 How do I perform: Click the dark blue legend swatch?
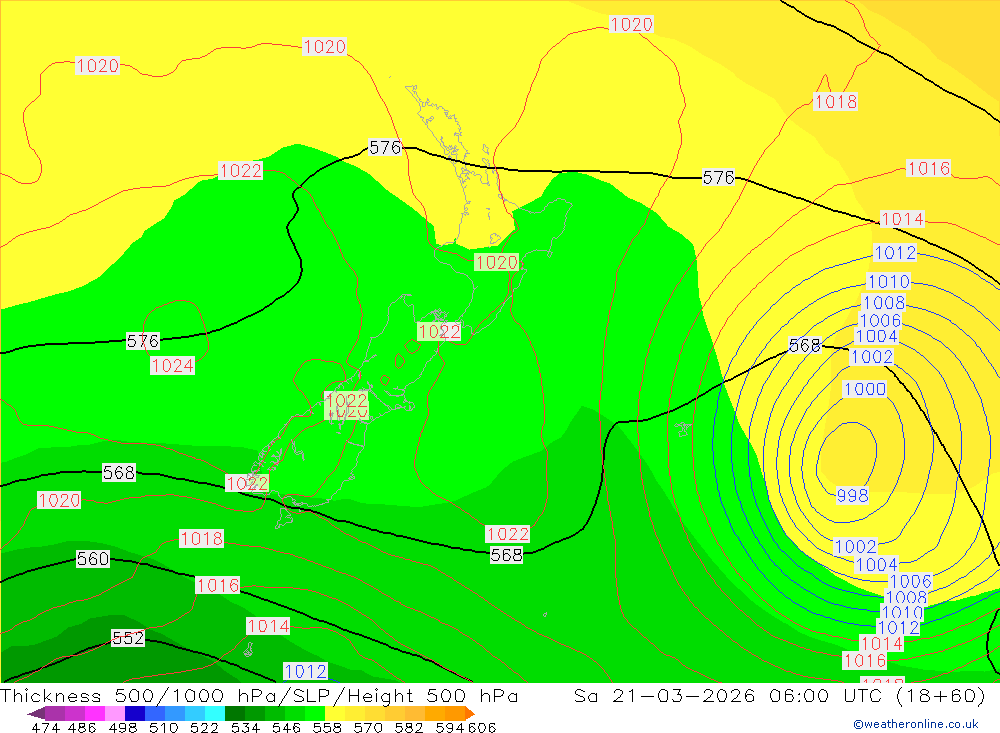tap(135, 713)
